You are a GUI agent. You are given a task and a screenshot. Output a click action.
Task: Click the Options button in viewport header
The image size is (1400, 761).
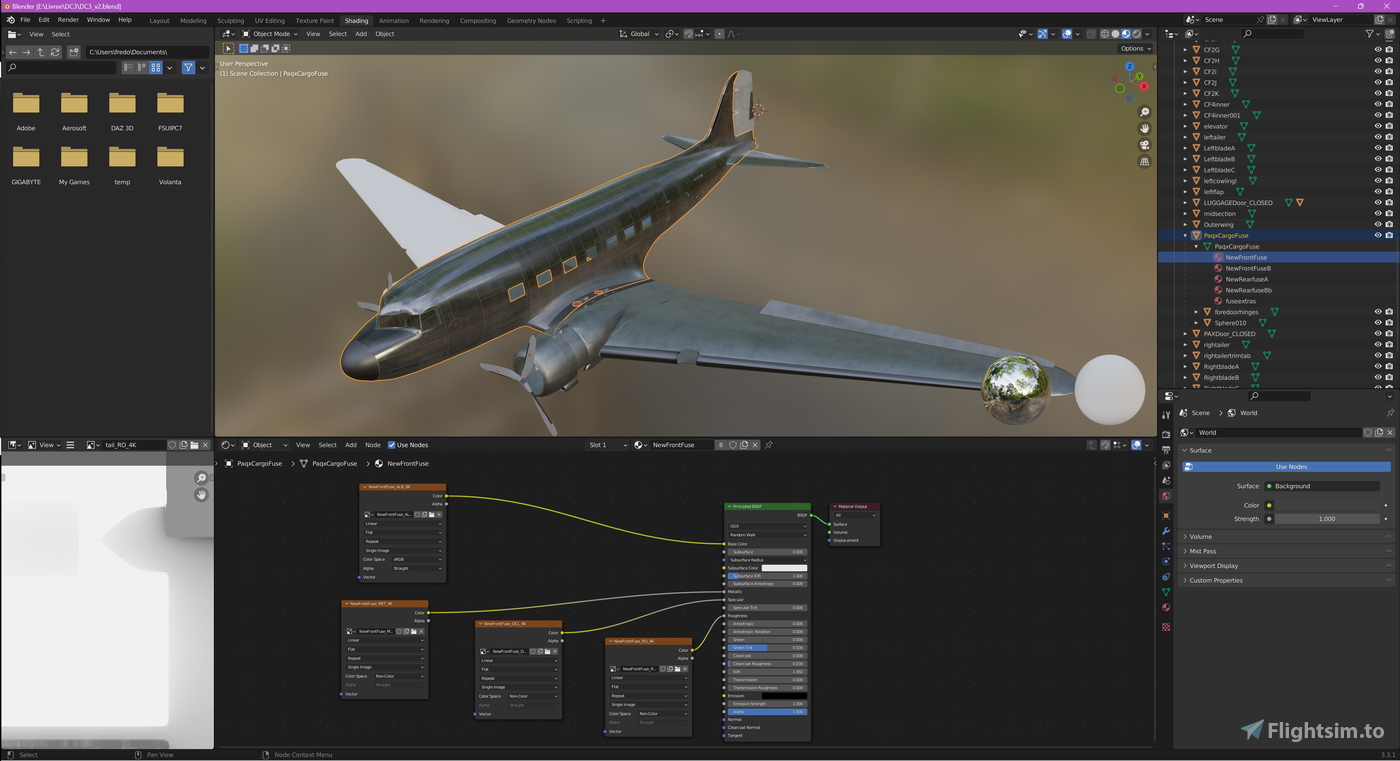point(1133,48)
